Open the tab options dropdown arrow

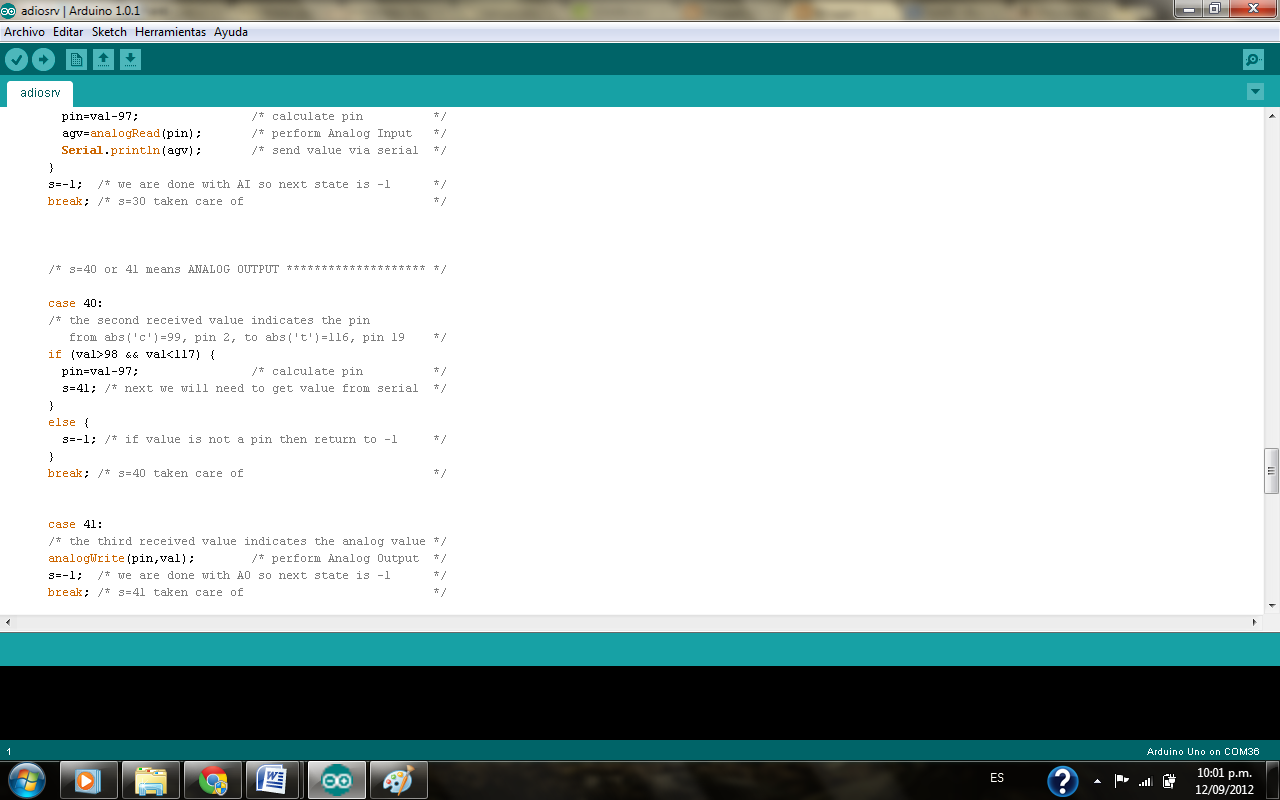pos(1256,92)
